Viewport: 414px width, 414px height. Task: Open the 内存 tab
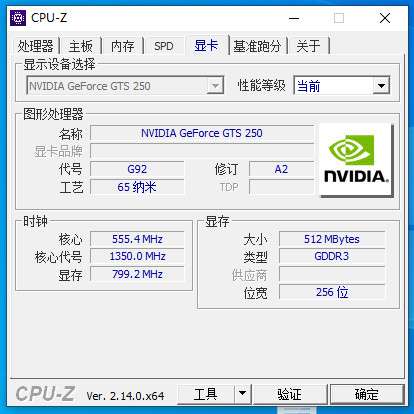123,46
